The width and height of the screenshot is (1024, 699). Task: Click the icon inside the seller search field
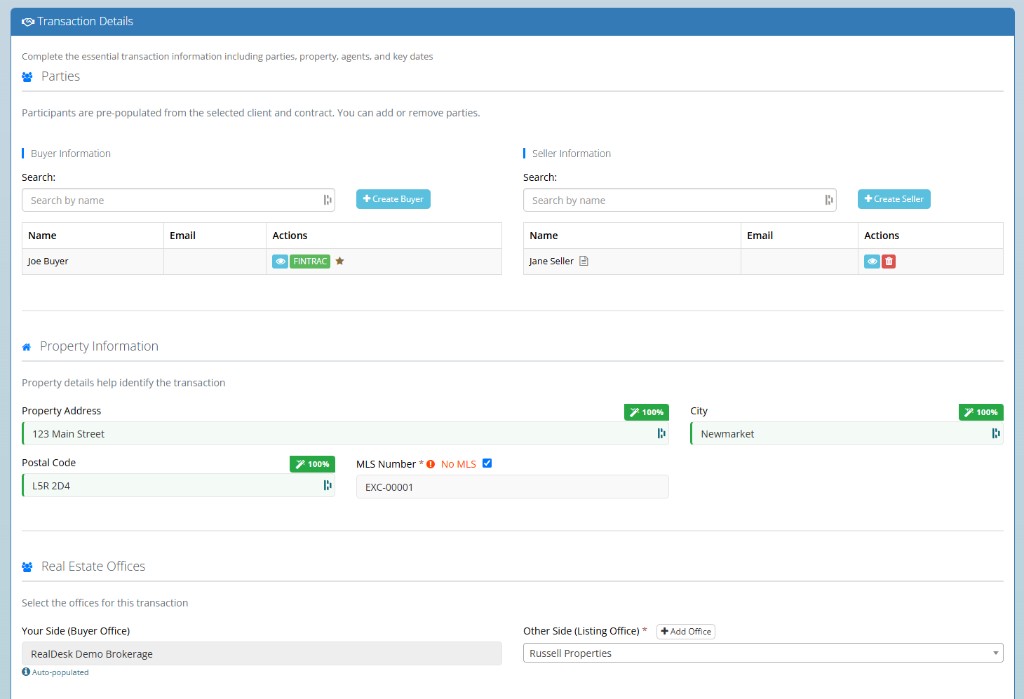coord(829,200)
